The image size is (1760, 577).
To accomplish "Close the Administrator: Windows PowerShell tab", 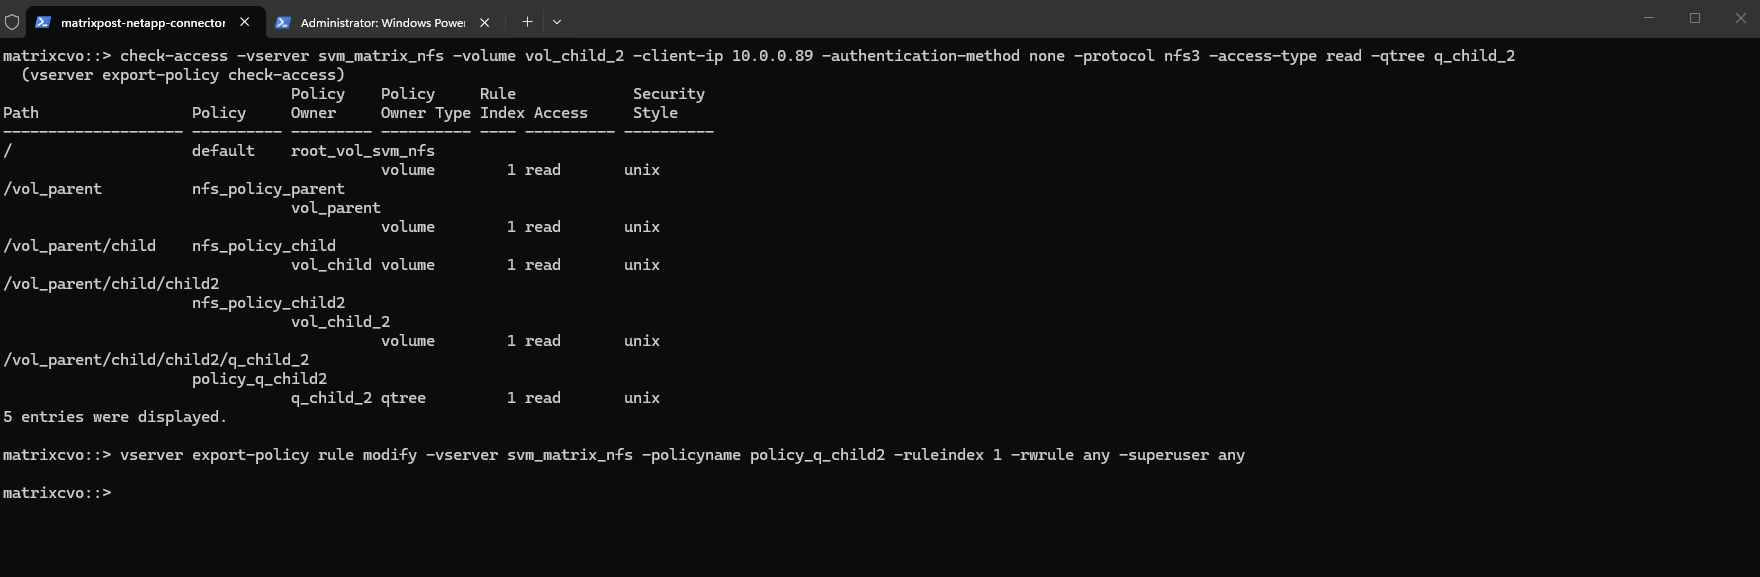I will 485,22.
